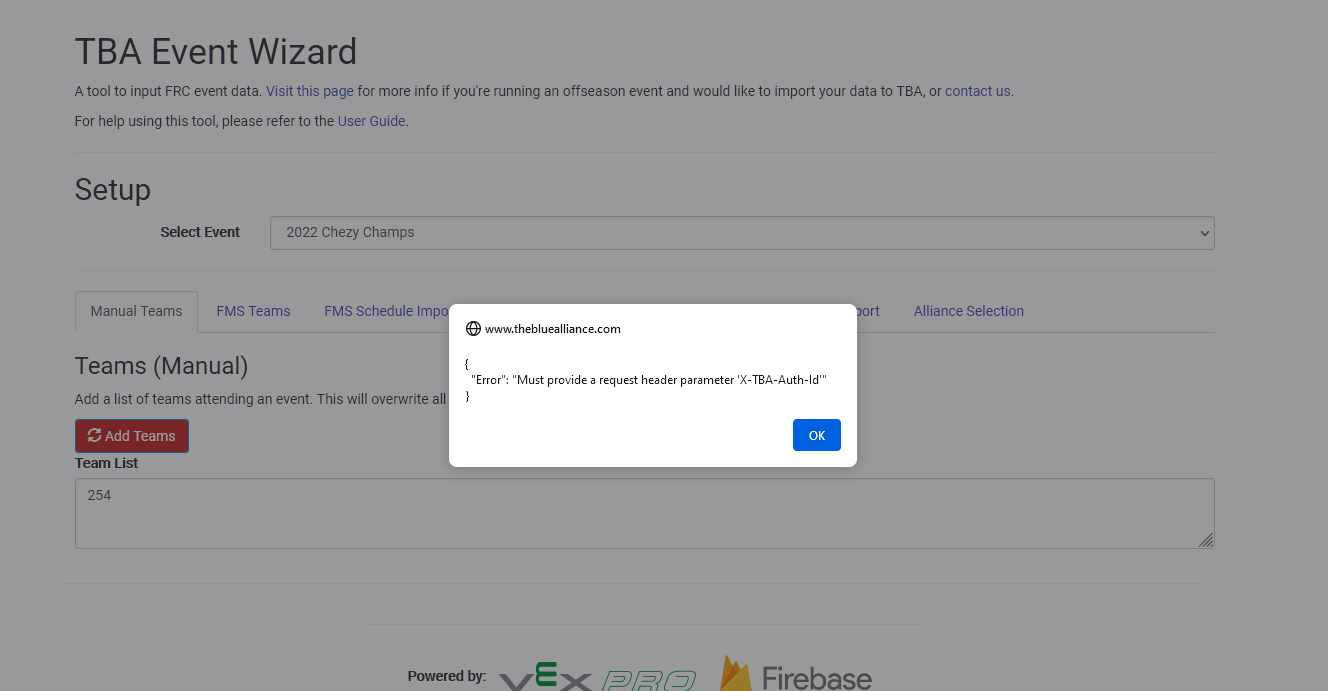Click the resize grip of the Team List box

(1207, 542)
